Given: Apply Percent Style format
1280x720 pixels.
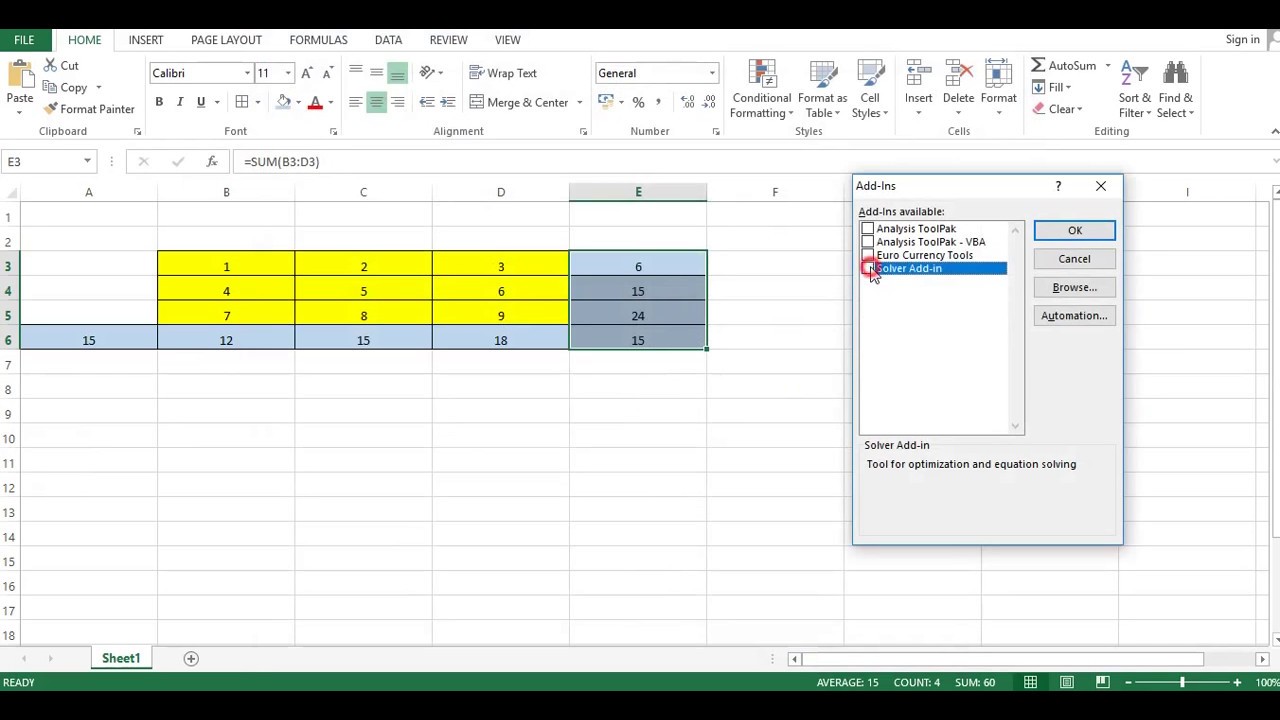Looking at the screenshot, I should pos(638,102).
